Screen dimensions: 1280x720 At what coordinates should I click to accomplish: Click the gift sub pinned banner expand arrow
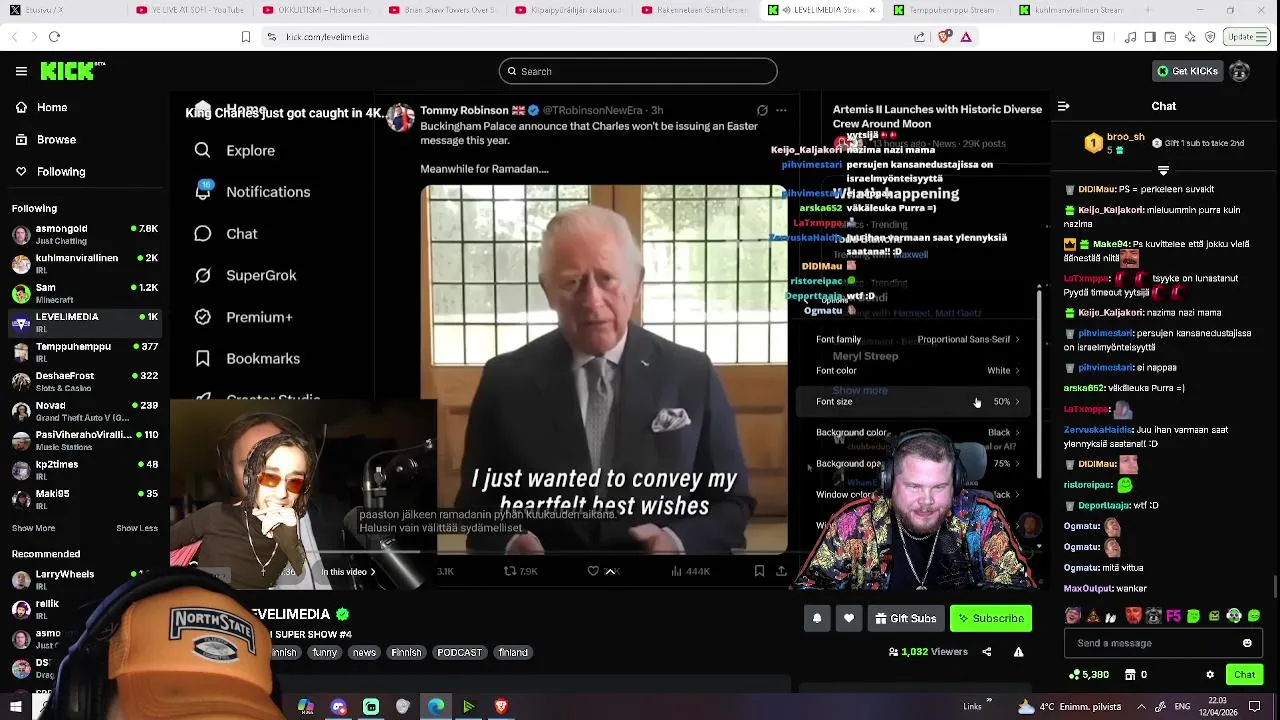pyautogui.click(x=1163, y=171)
